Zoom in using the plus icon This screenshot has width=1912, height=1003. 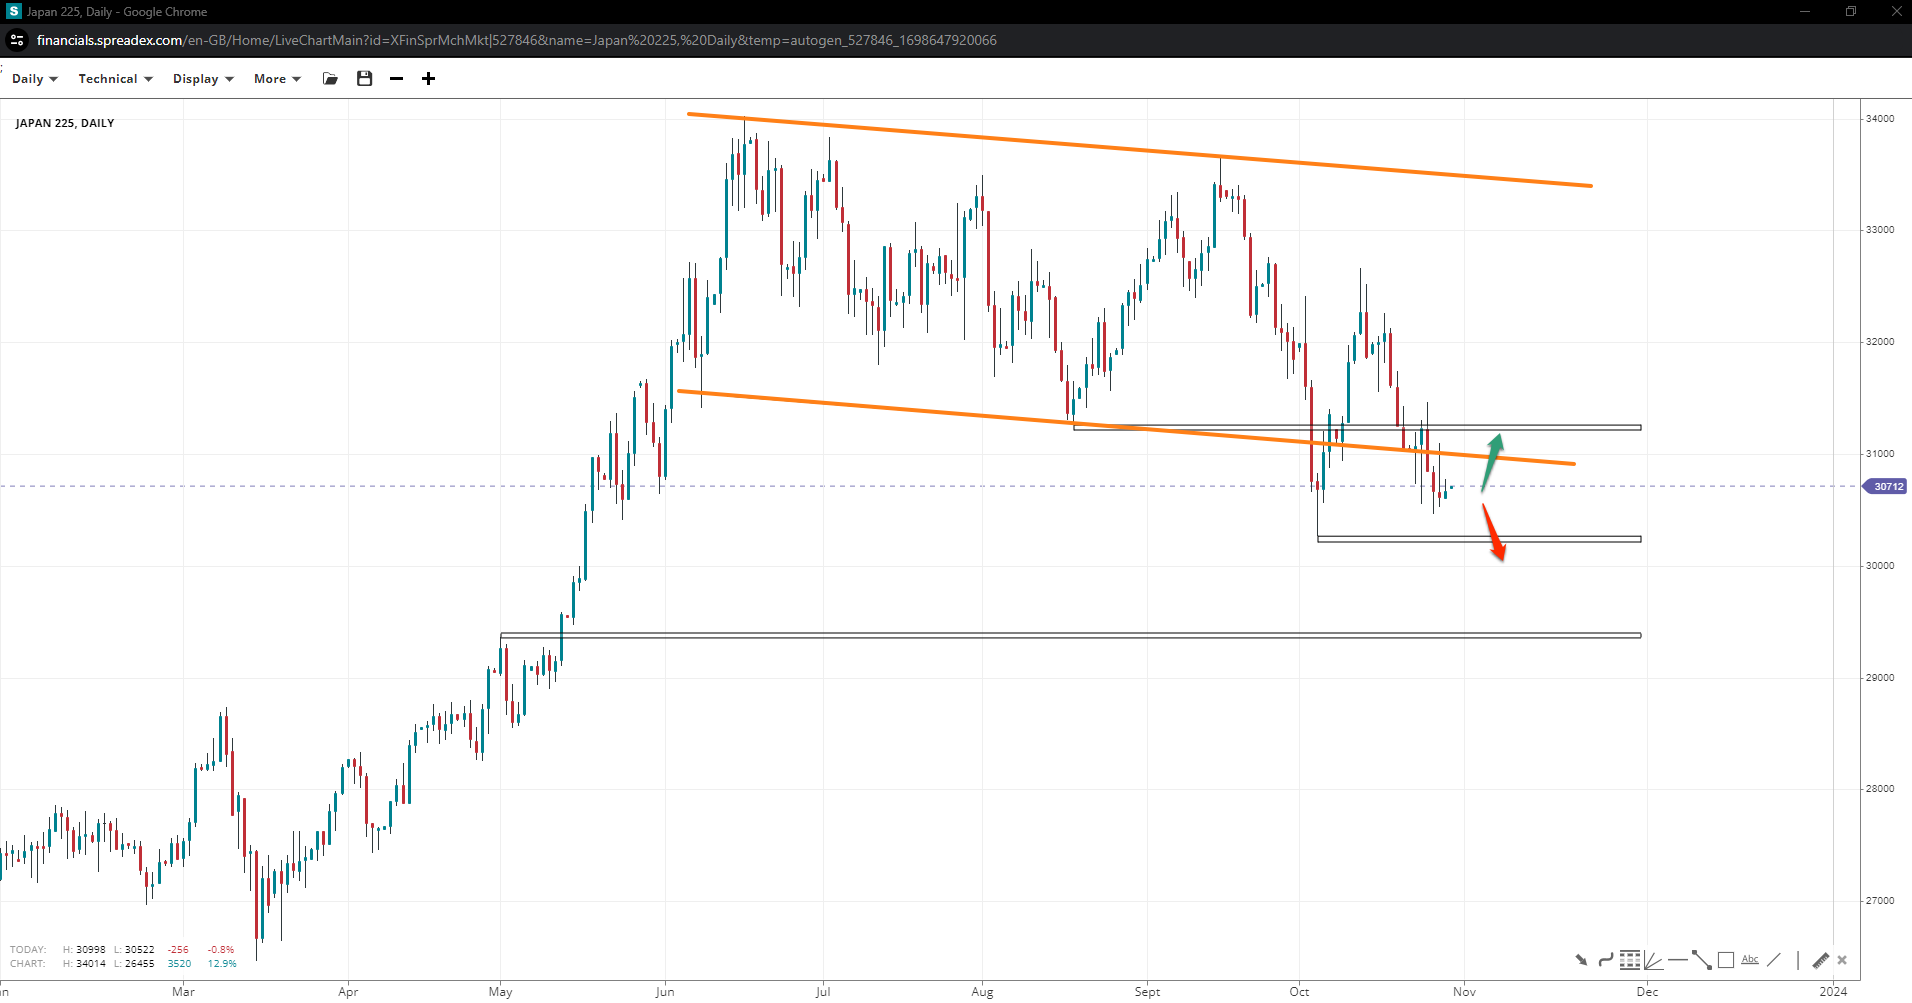(x=428, y=79)
